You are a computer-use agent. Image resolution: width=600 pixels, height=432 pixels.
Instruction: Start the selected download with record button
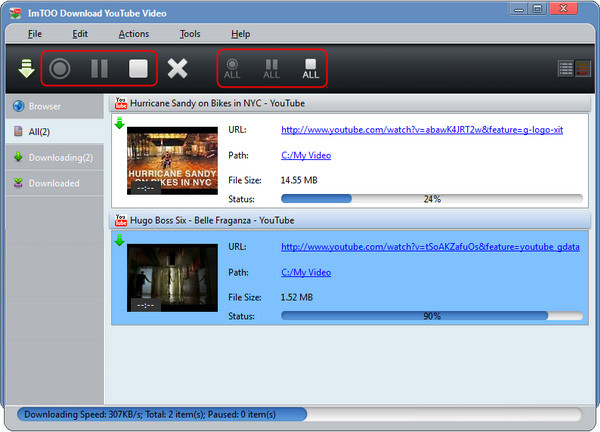click(60, 68)
